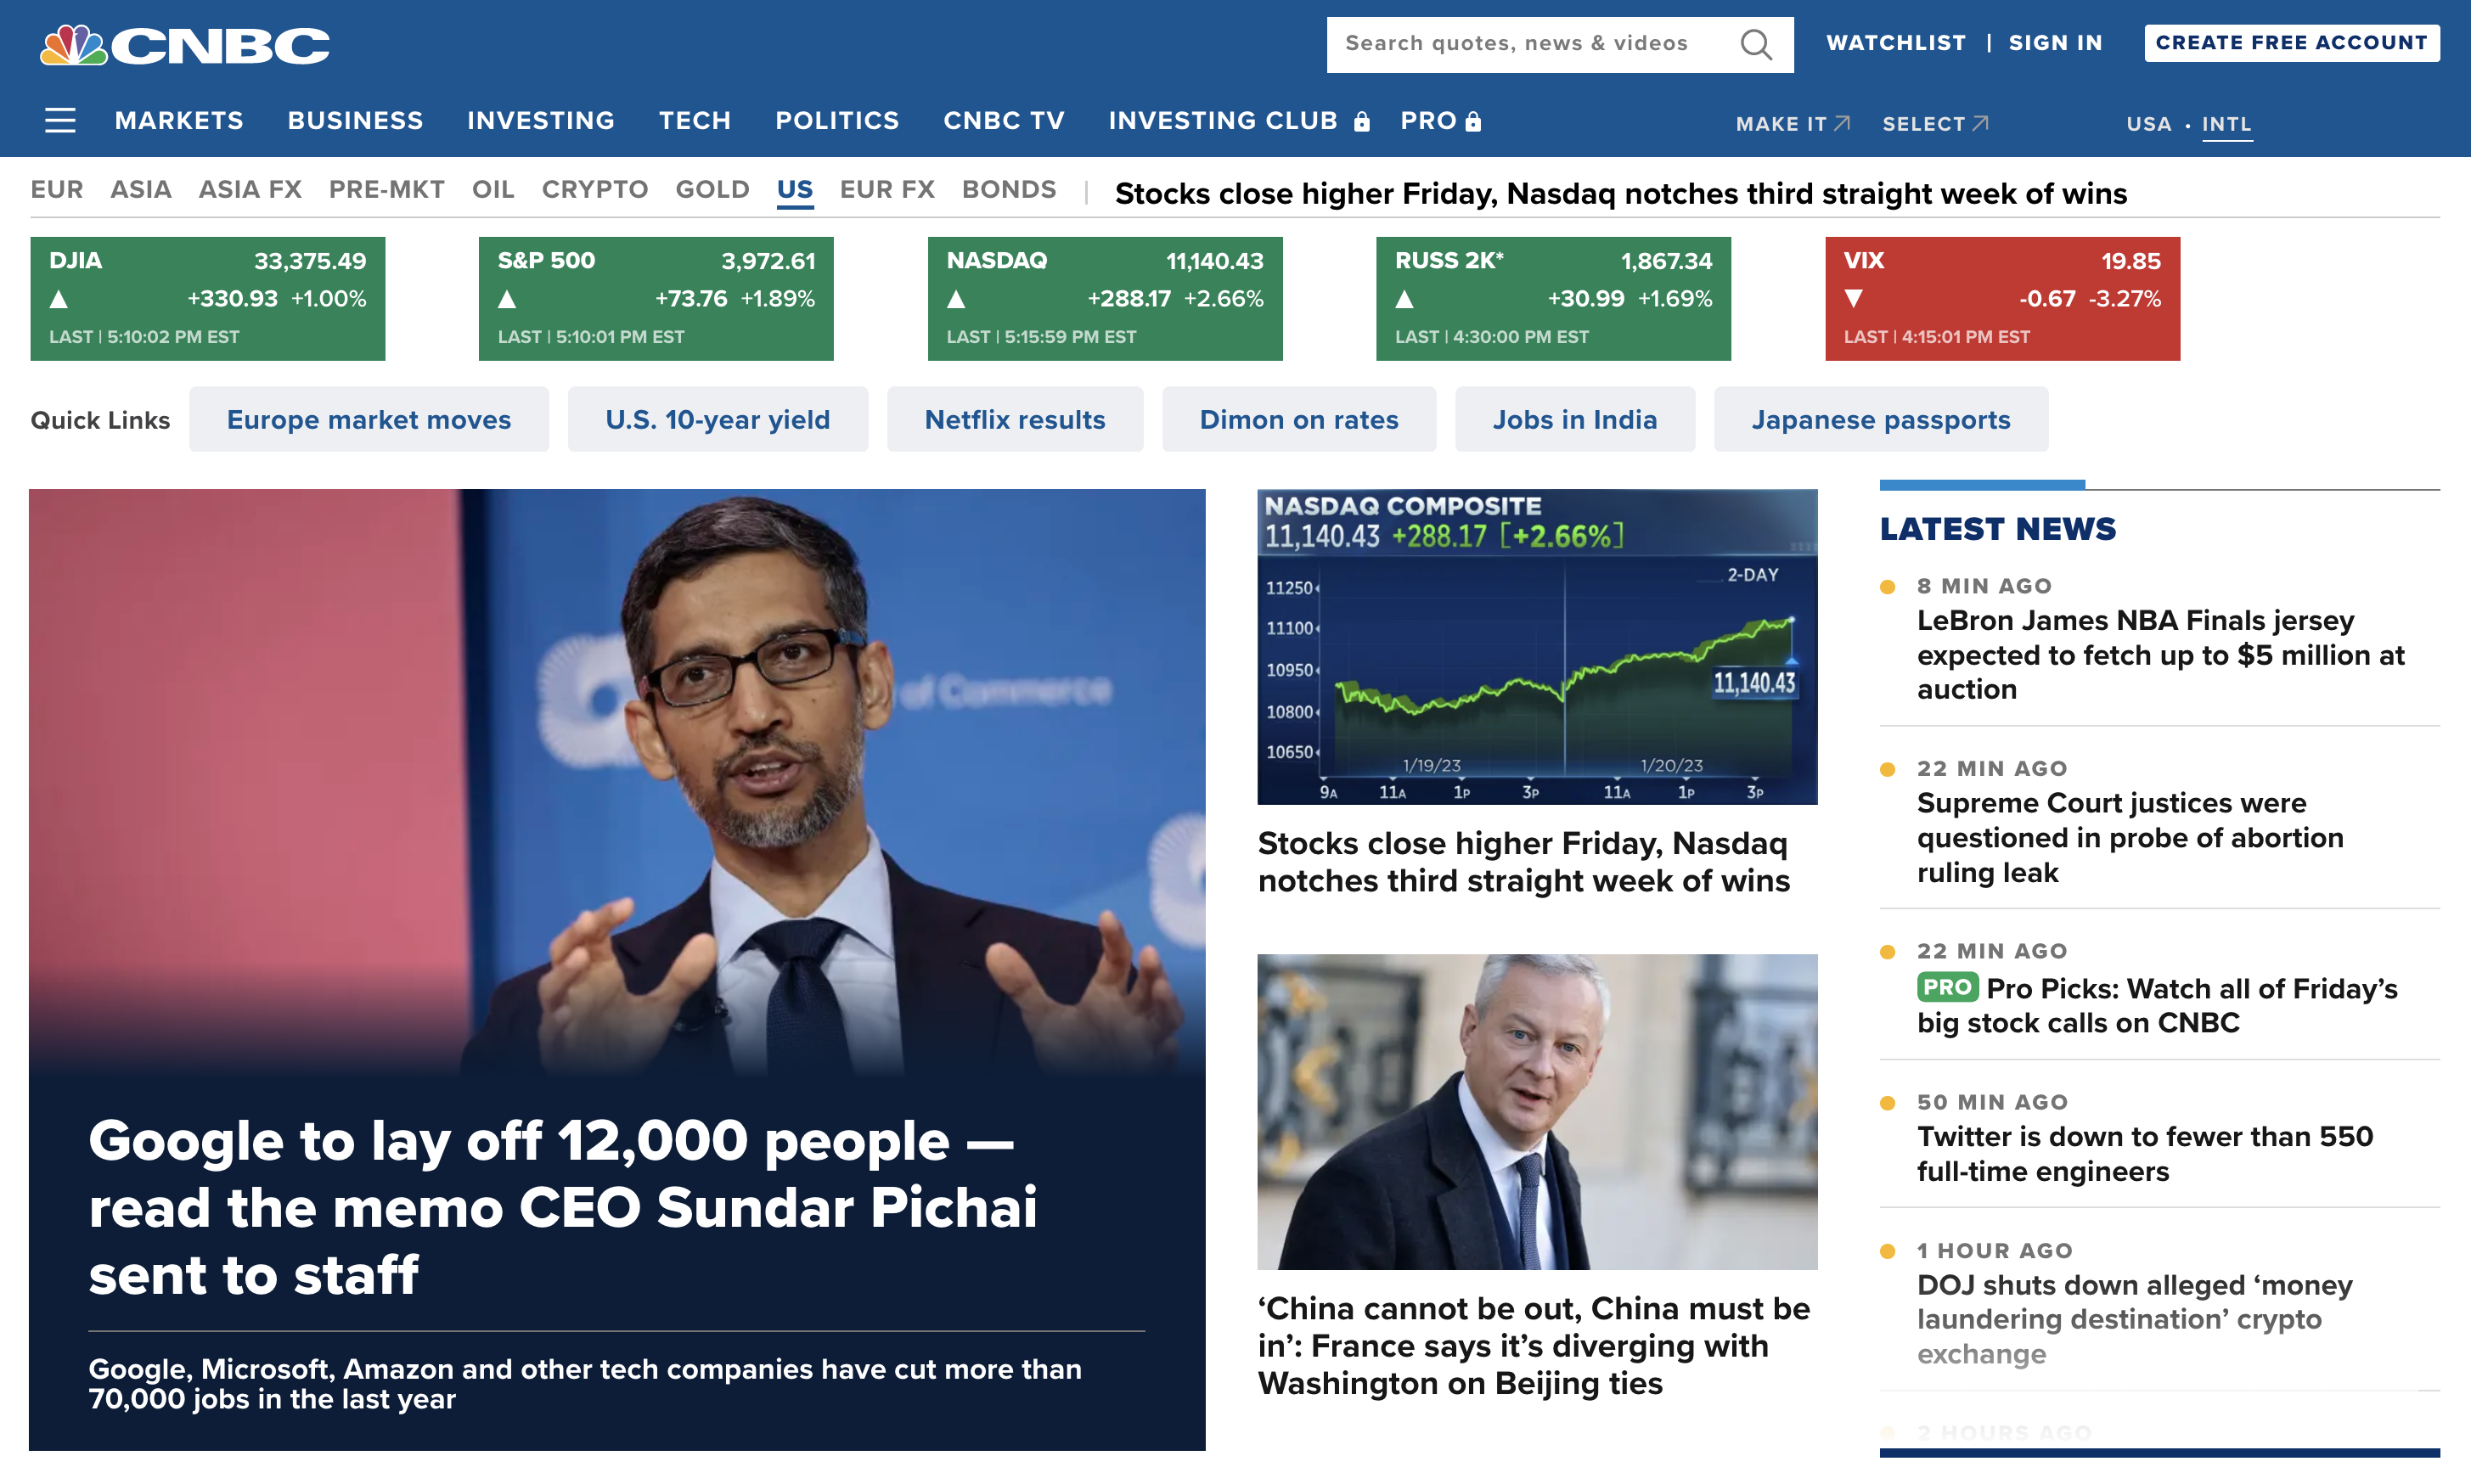This screenshot has width=2471, height=1484.
Task: Select the PRE-MKT tab
Action: 387,189
